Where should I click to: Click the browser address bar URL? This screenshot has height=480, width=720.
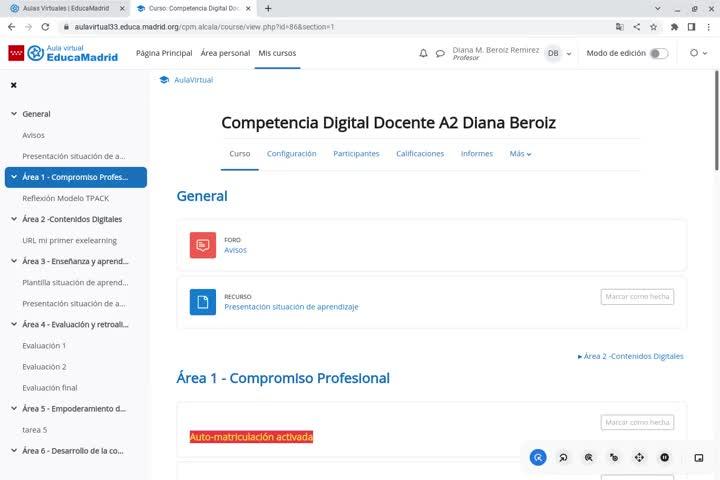pos(204,27)
